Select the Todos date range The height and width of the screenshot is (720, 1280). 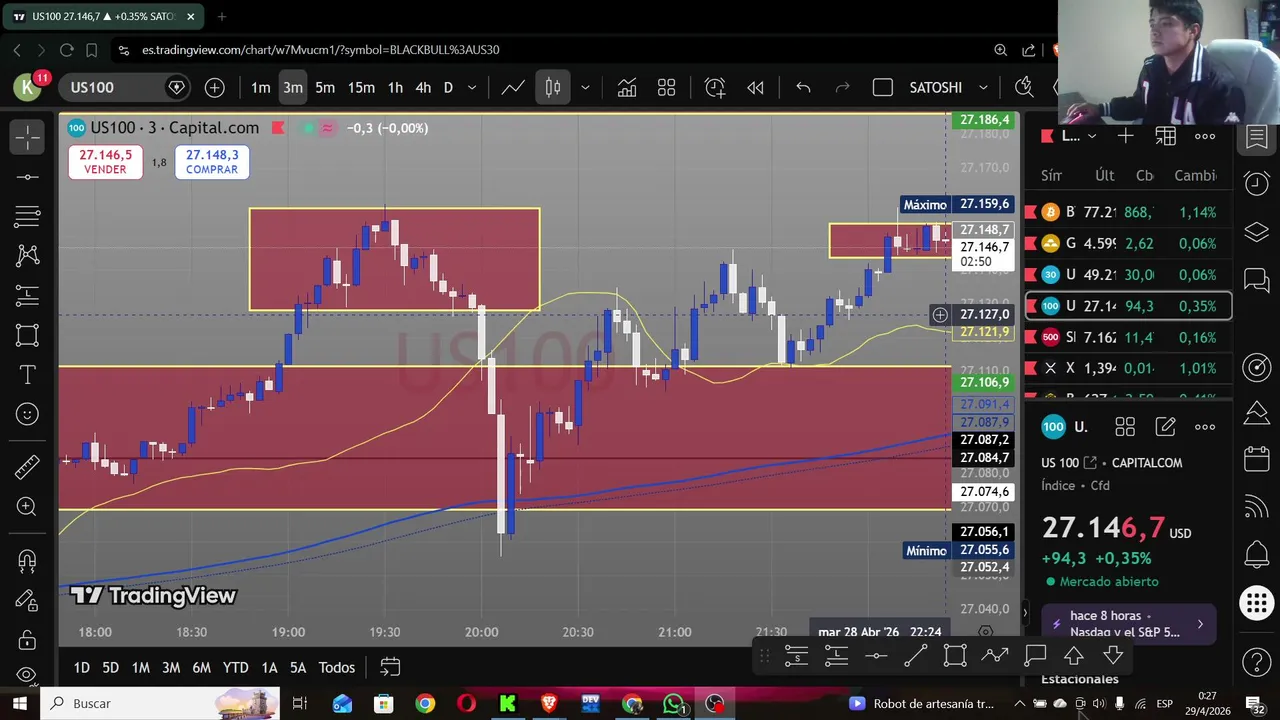coord(337,667)
